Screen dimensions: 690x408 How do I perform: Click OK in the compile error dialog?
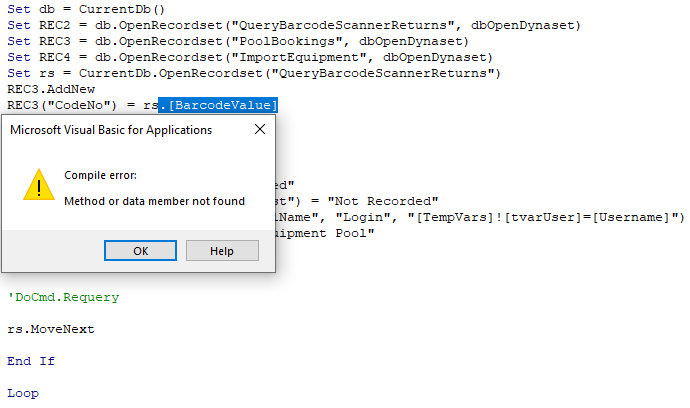pyautogui.click(x=140, y=251)
